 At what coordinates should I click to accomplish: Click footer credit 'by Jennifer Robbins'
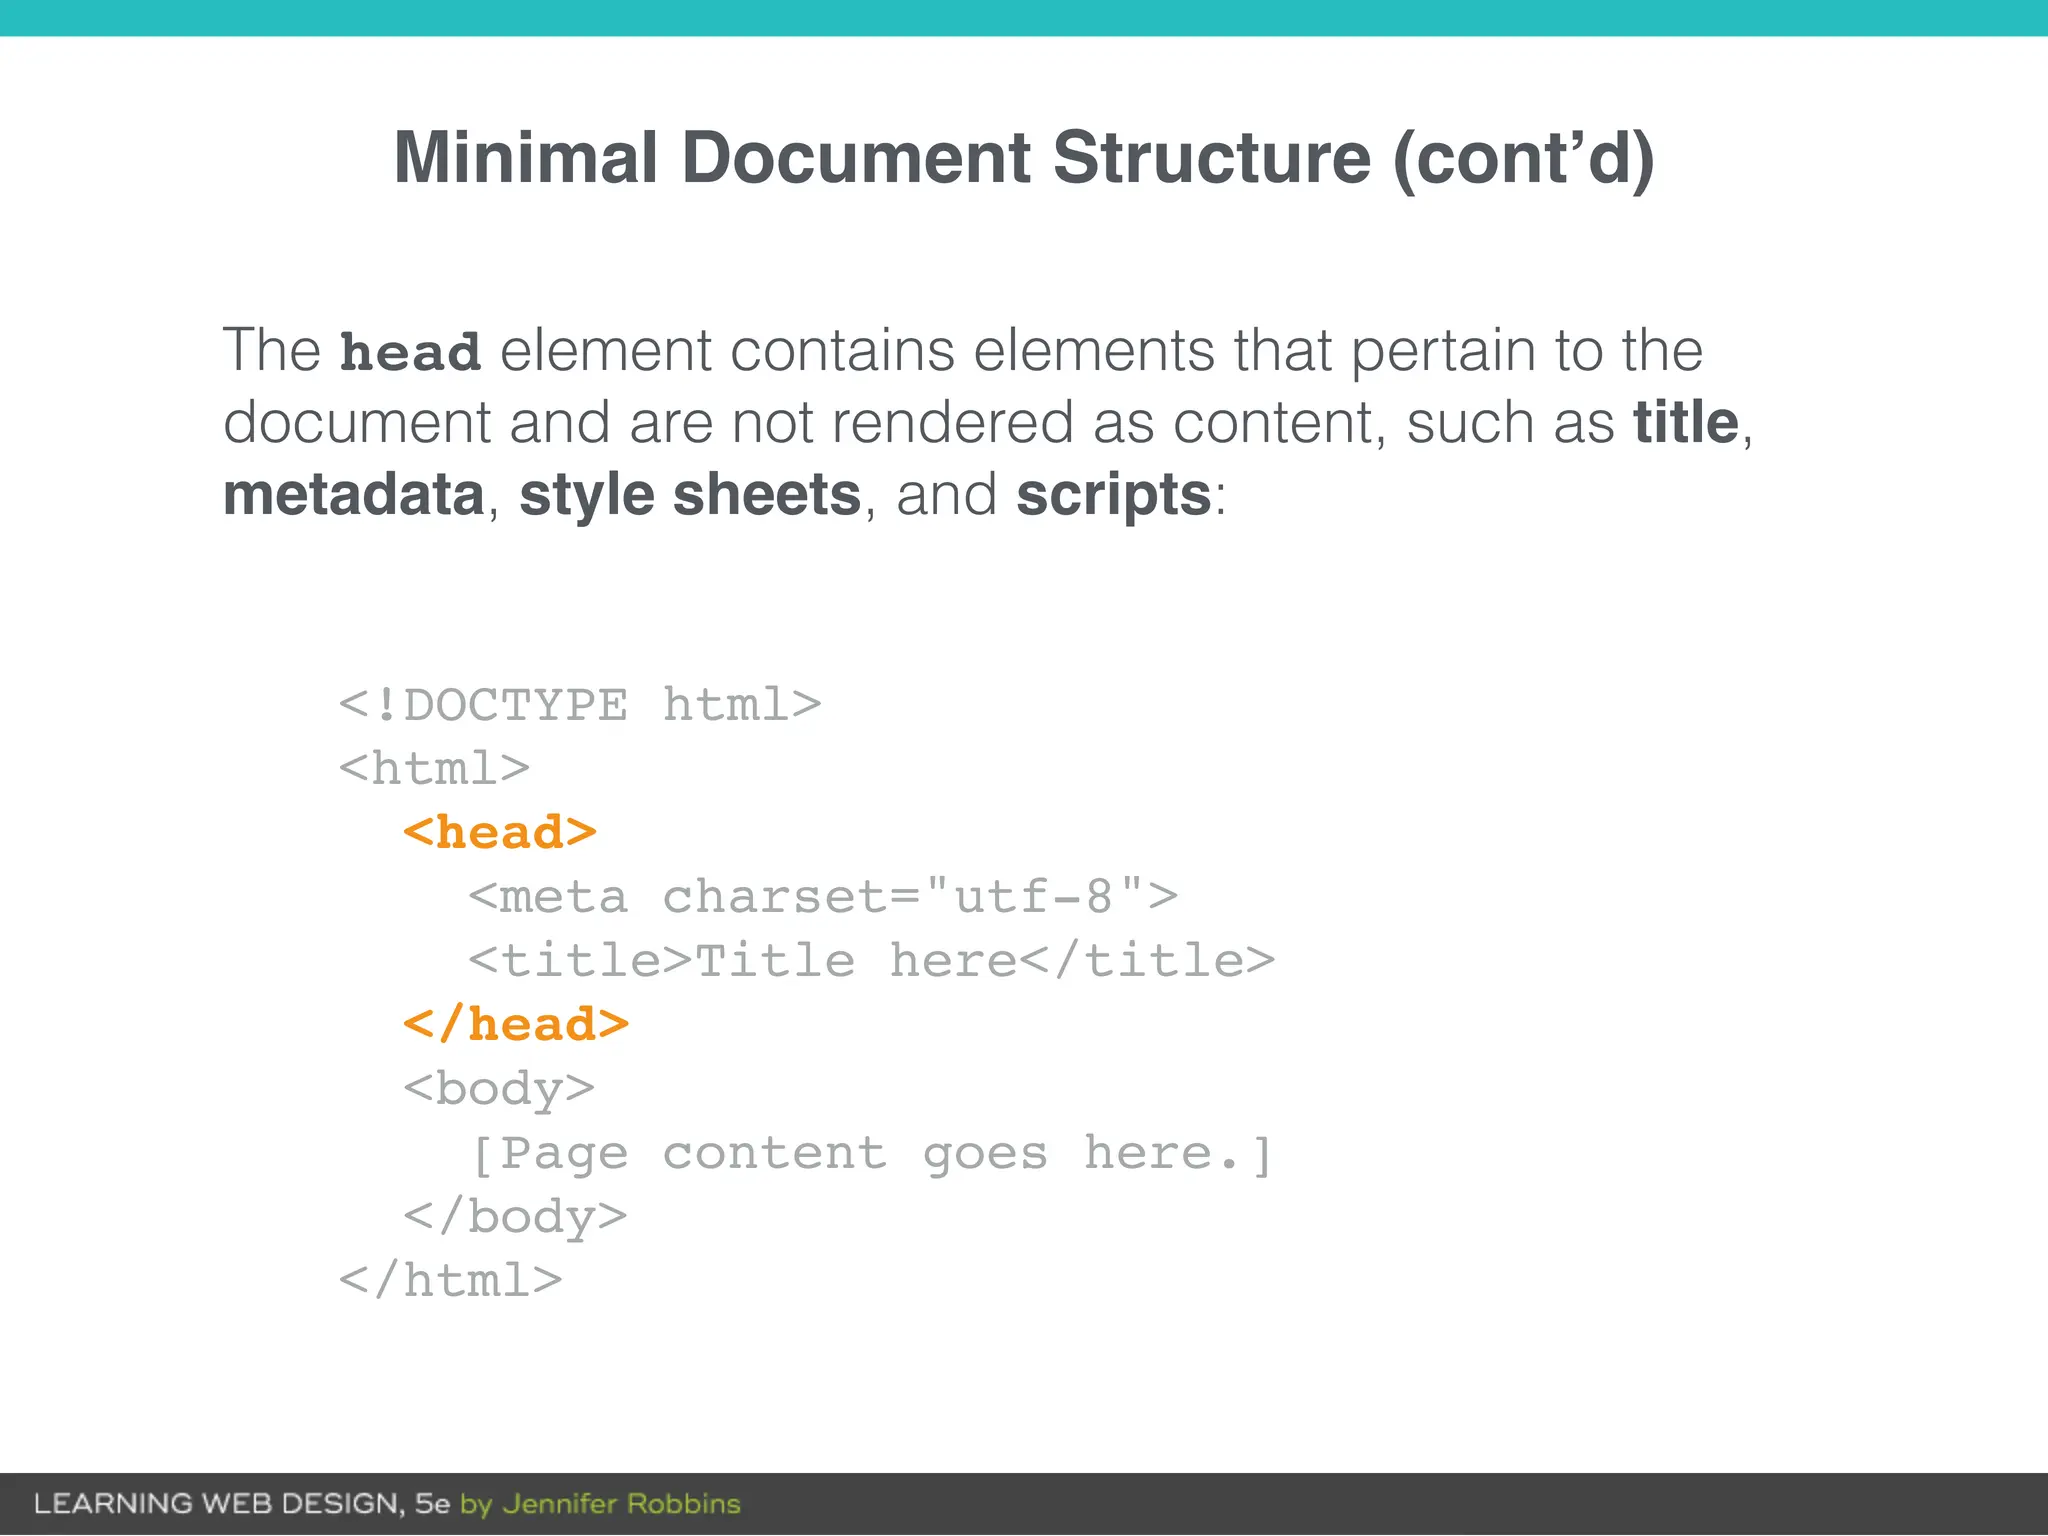tap(600, 1504)
